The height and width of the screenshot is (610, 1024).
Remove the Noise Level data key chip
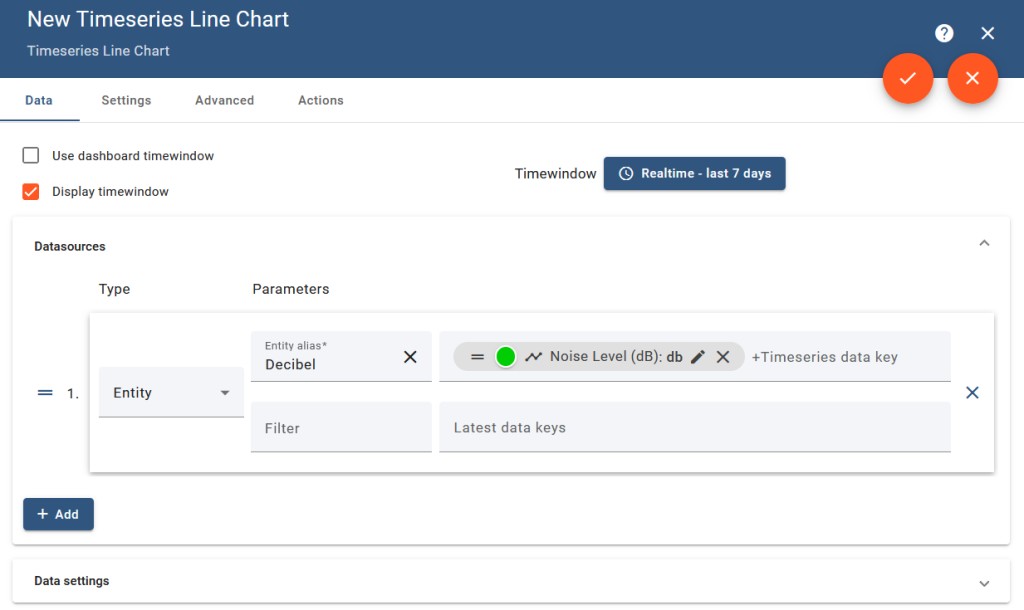[723, 357]
